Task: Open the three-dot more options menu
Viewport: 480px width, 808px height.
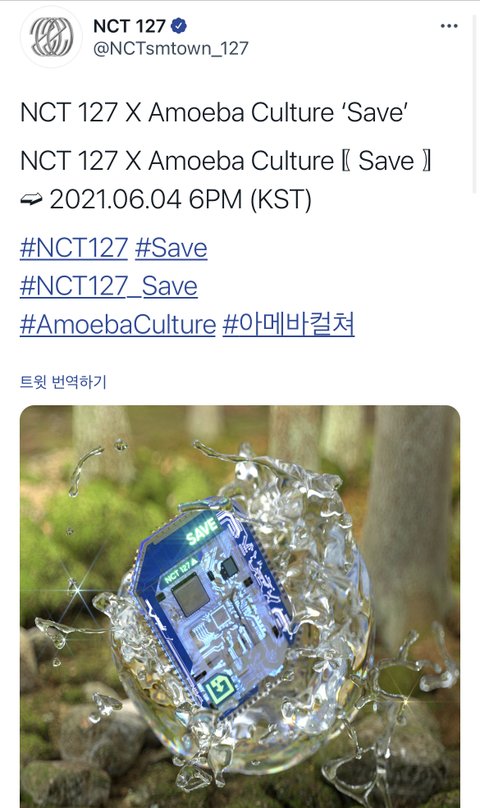Action: pos(449,26)
